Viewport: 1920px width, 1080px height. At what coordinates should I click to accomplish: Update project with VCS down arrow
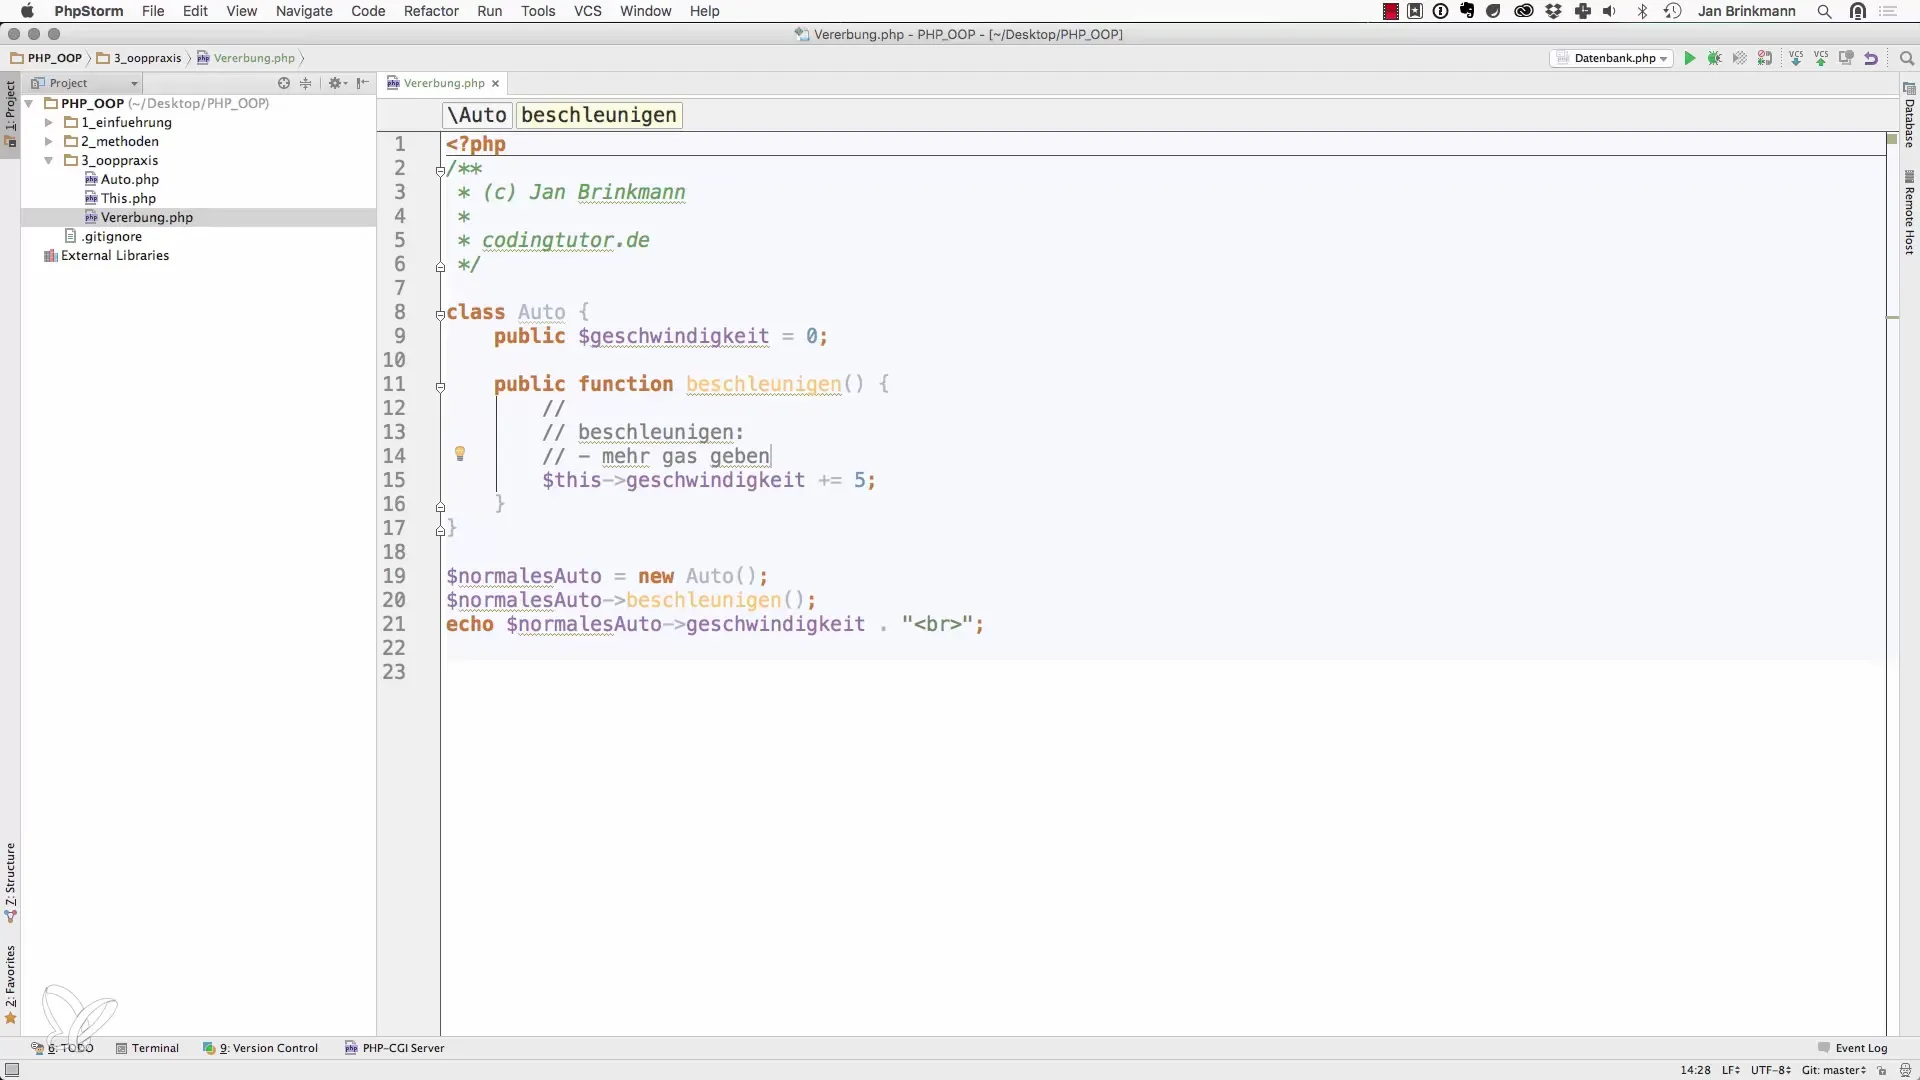[x=1796, y=58]
